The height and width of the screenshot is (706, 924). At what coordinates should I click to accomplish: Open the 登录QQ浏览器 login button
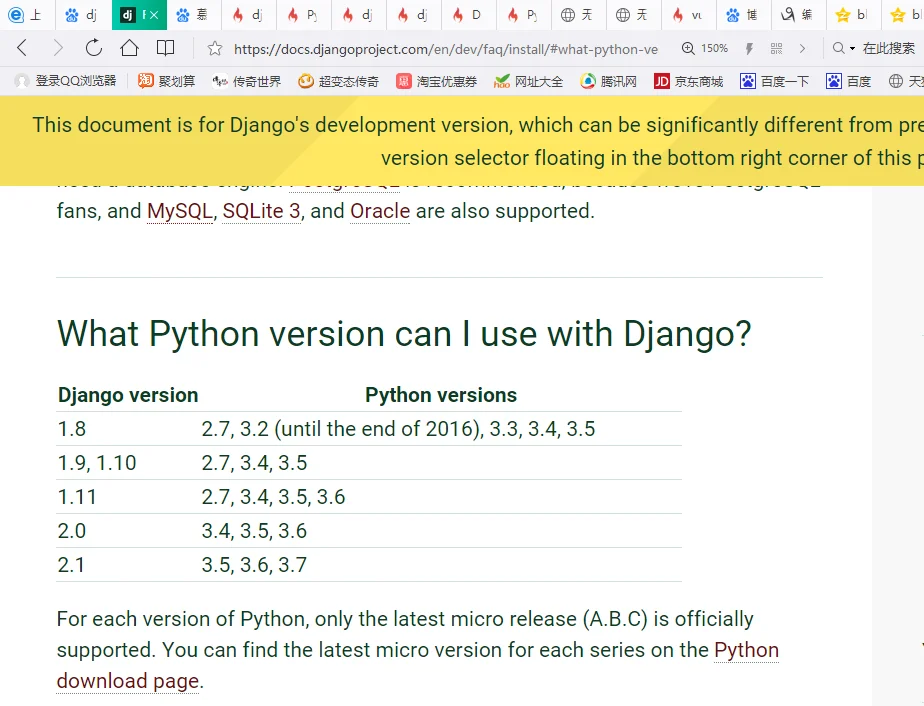(x=65, y=81)
